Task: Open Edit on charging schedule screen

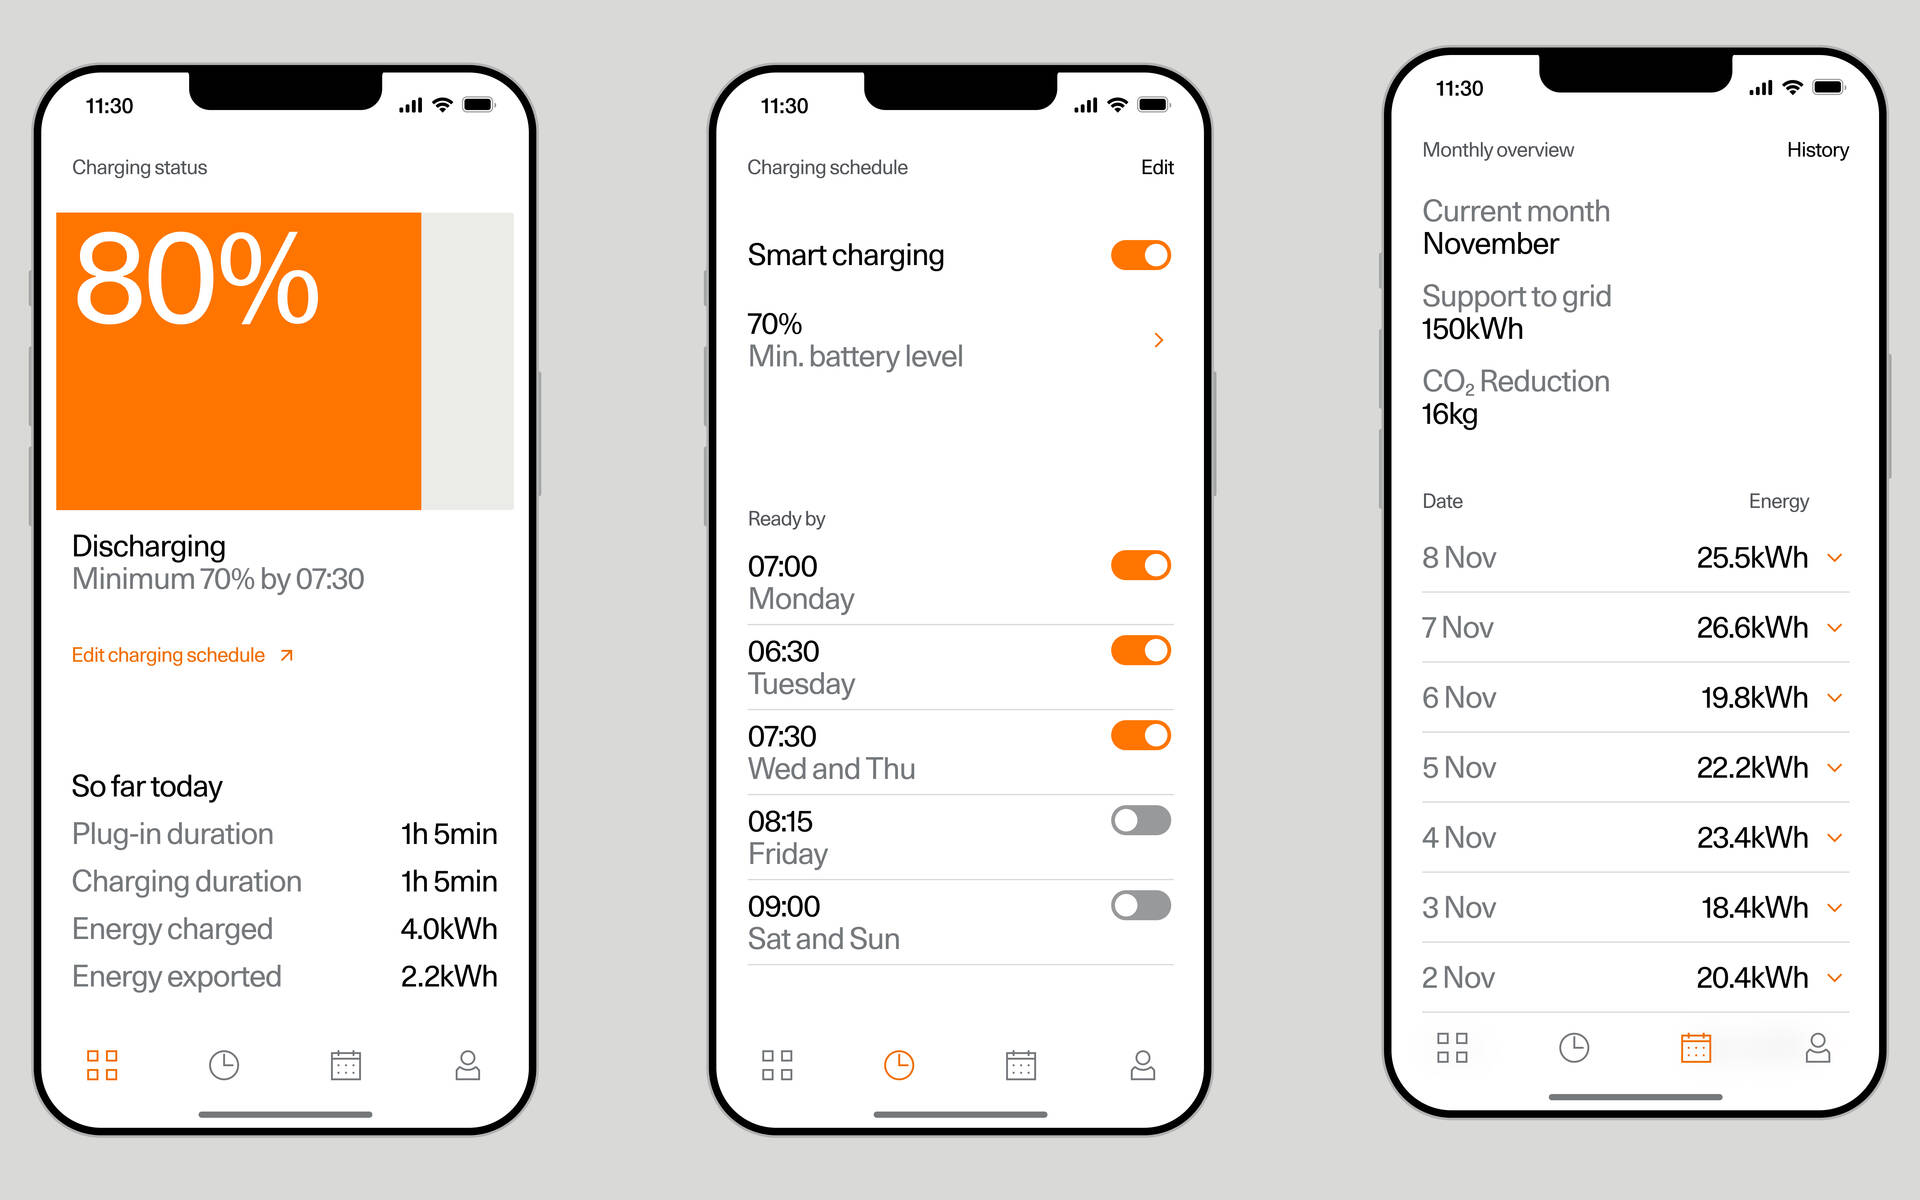Action: (1157, 167)
